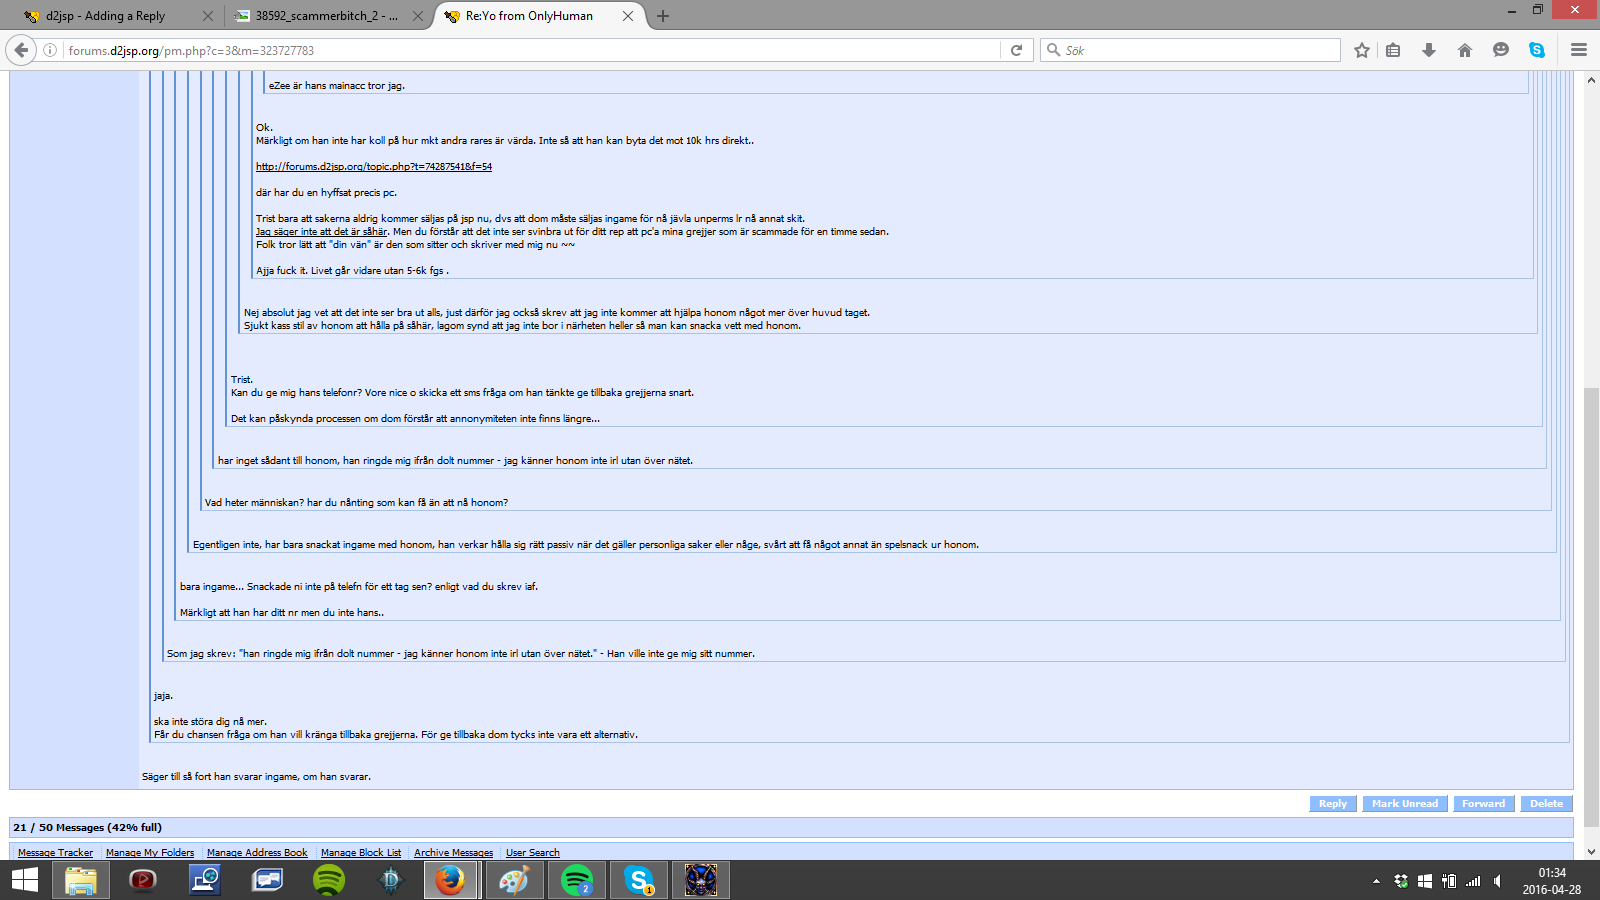Open a new browser tab
1600x900 pixels.
(x=663, y=16)
